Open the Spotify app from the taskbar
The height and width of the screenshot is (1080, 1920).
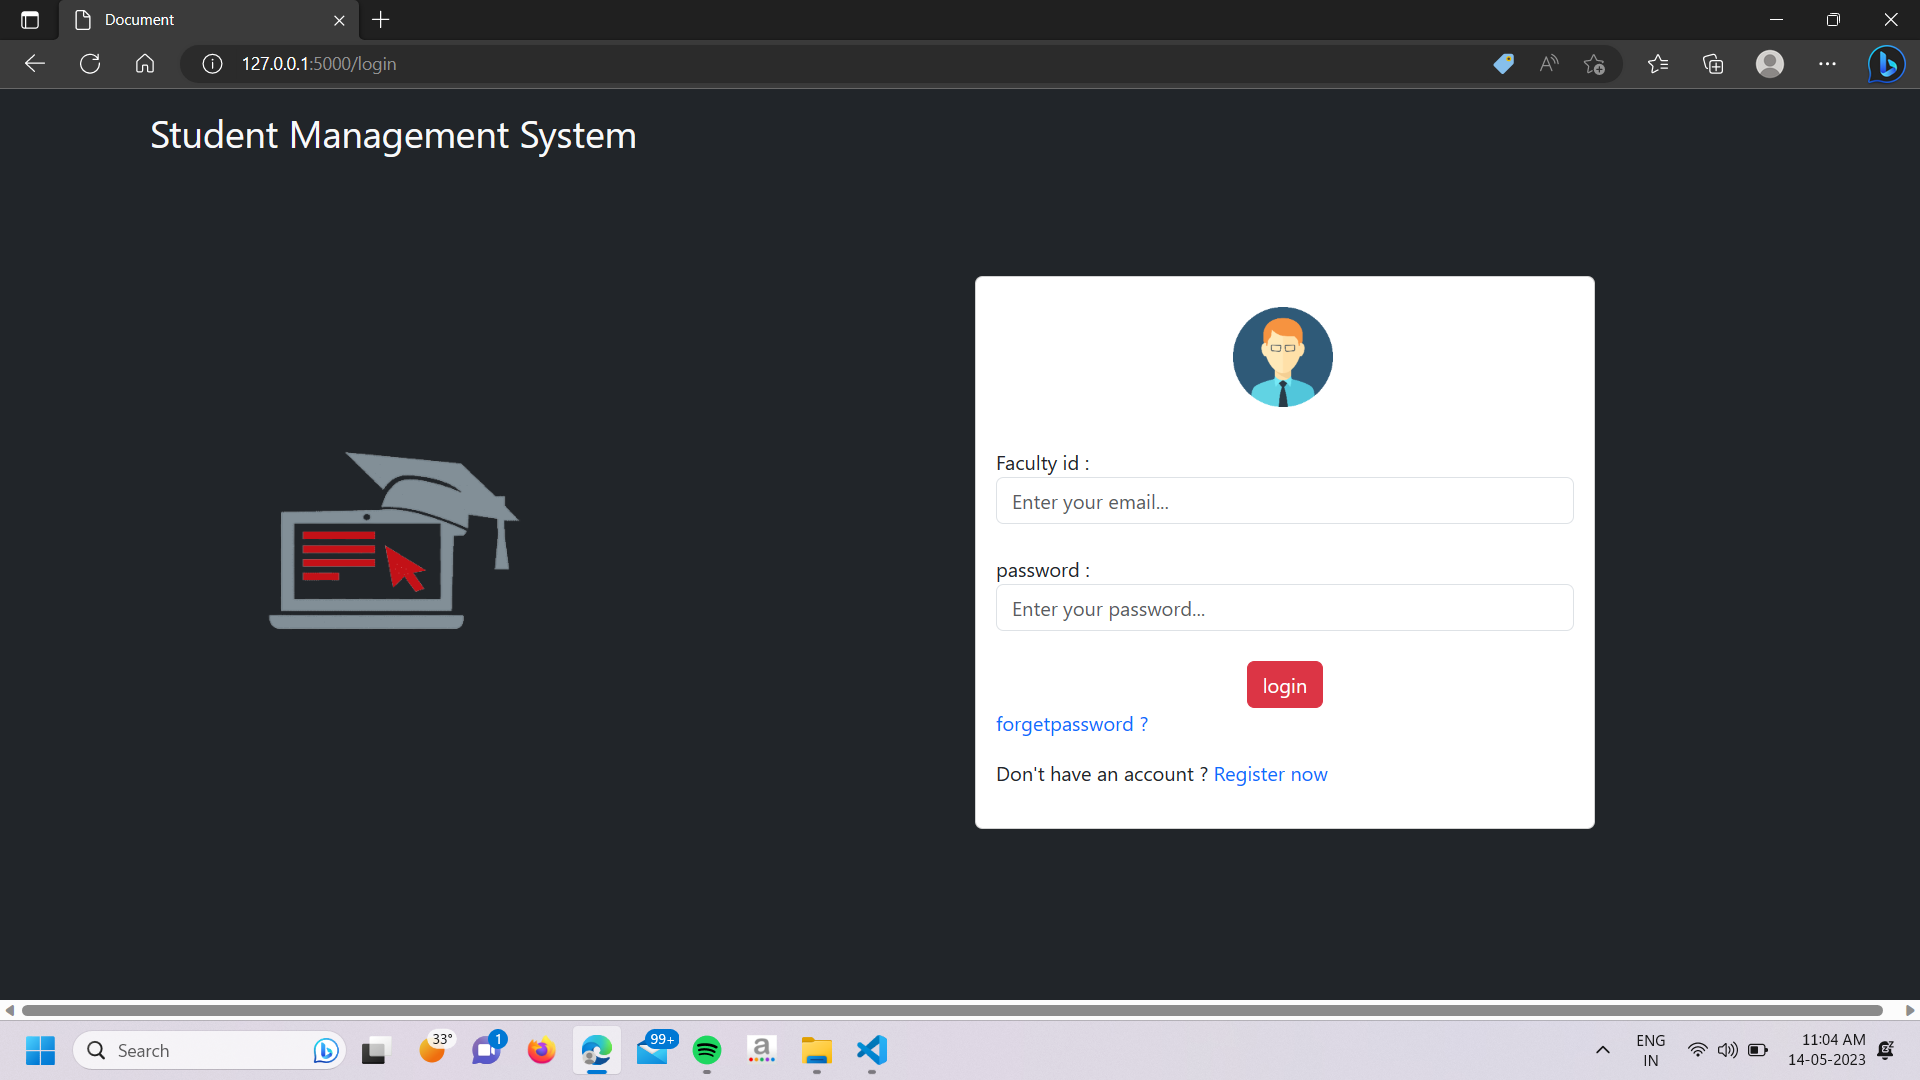[x=708, y=1050]
